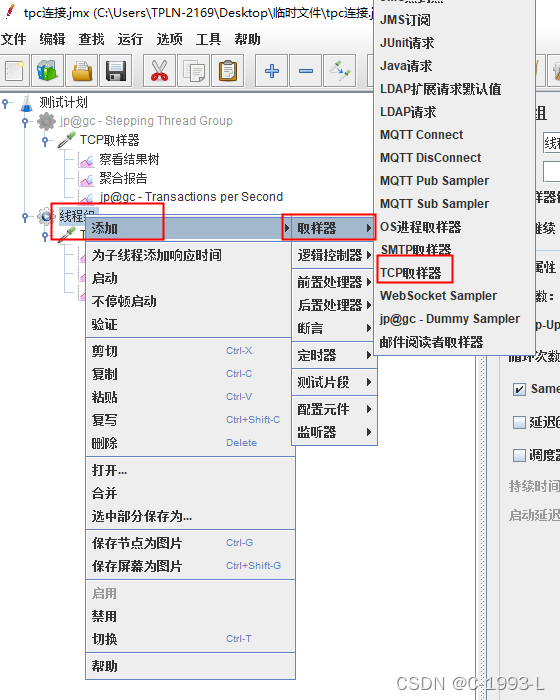Open the 帮助 menu in menu bar
The image size is (560, 700).
click(x=247, y=39)
